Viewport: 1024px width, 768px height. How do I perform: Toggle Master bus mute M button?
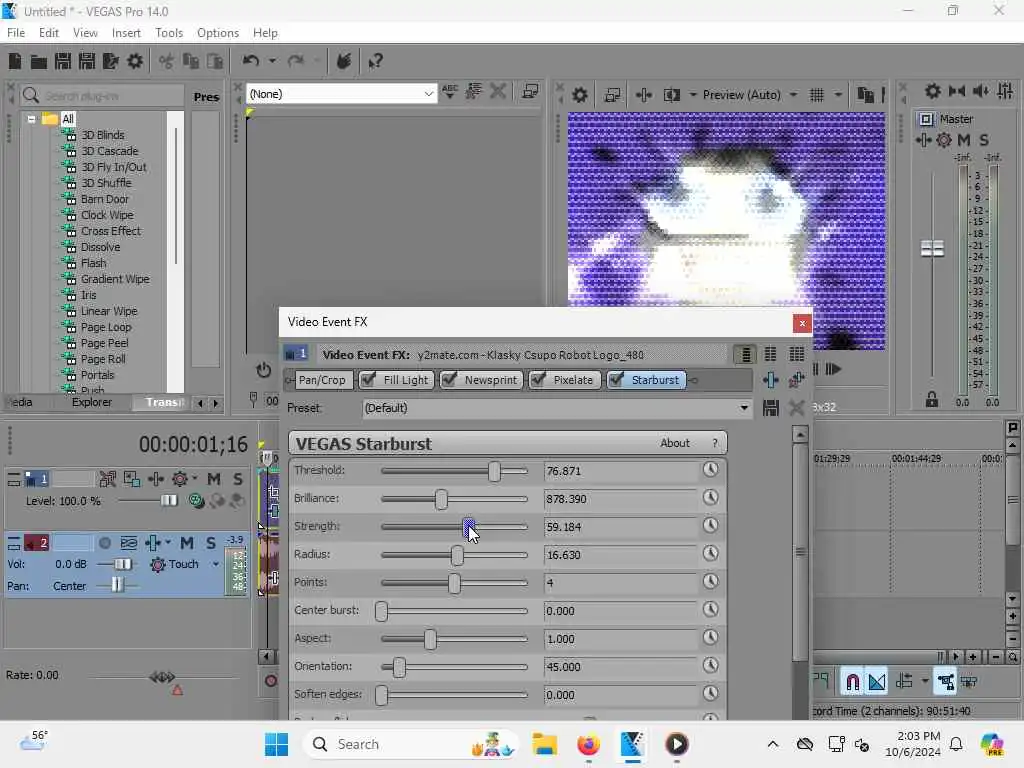click(x=964, y=140)
